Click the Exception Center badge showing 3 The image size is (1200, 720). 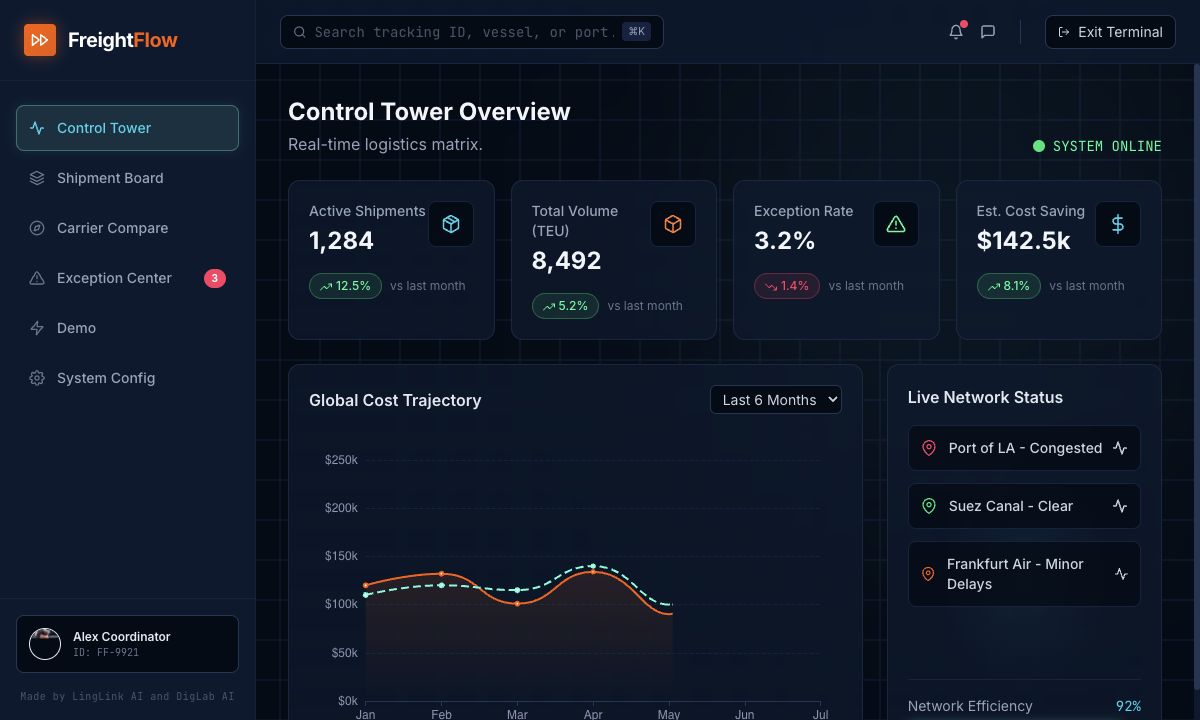point(215,278)
